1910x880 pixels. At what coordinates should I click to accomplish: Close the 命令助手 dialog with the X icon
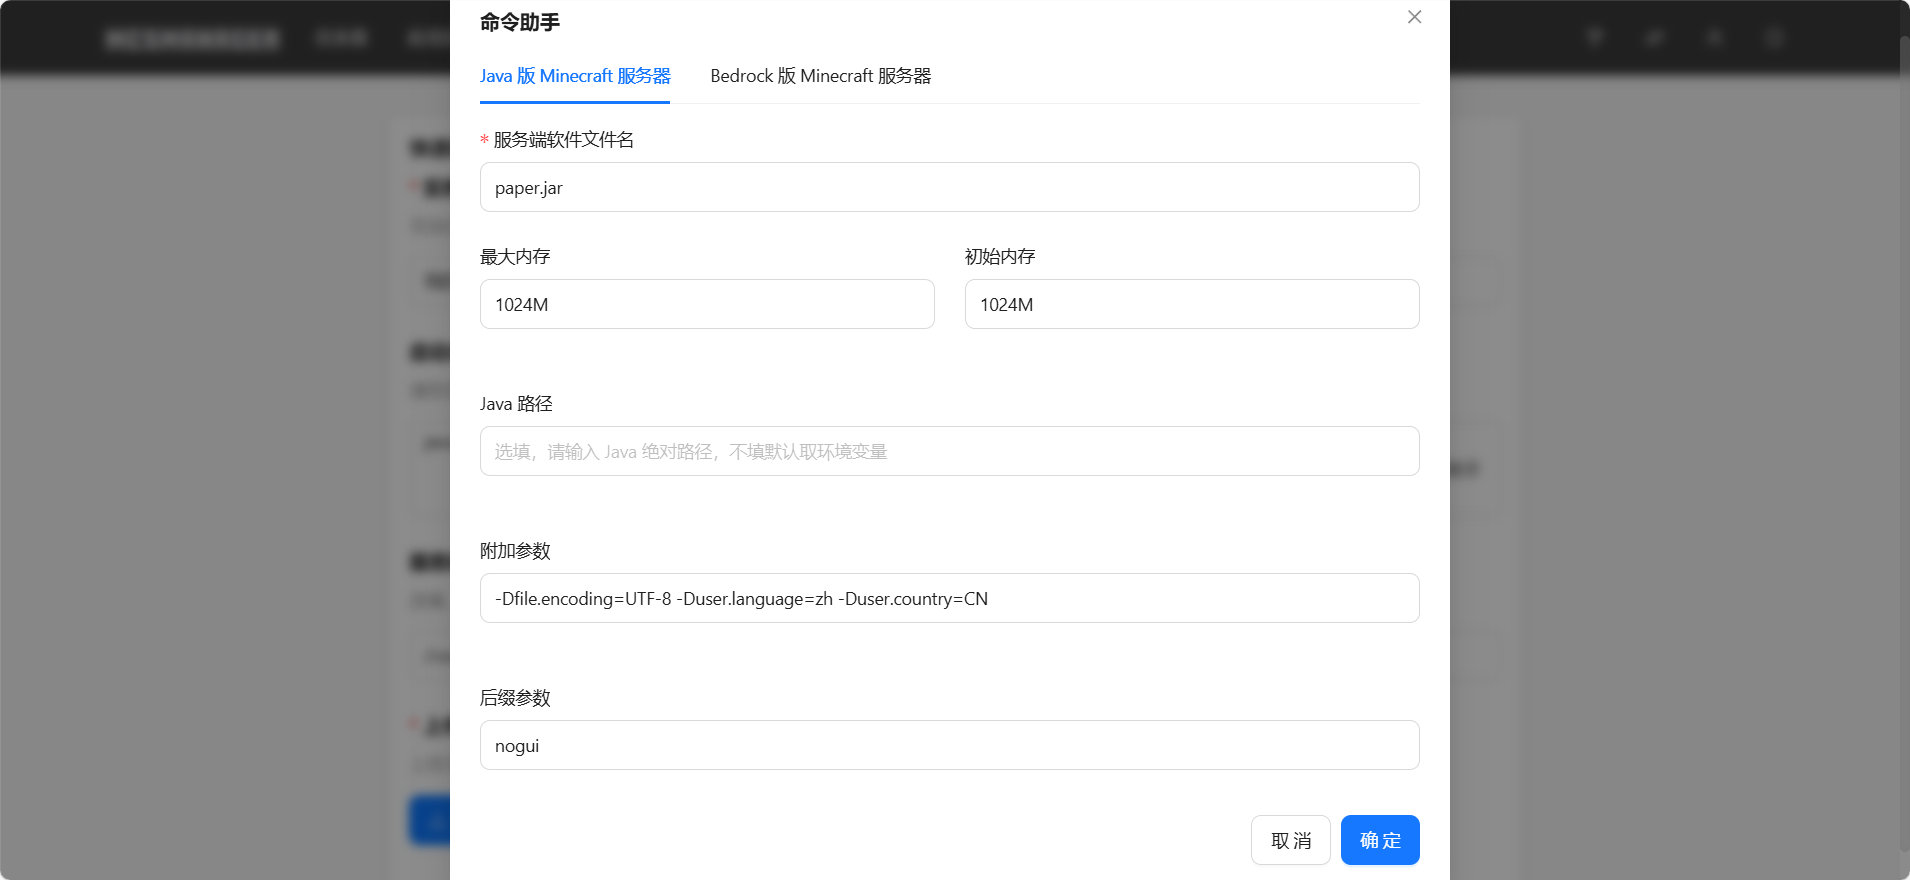click(x=1414, y=17)
